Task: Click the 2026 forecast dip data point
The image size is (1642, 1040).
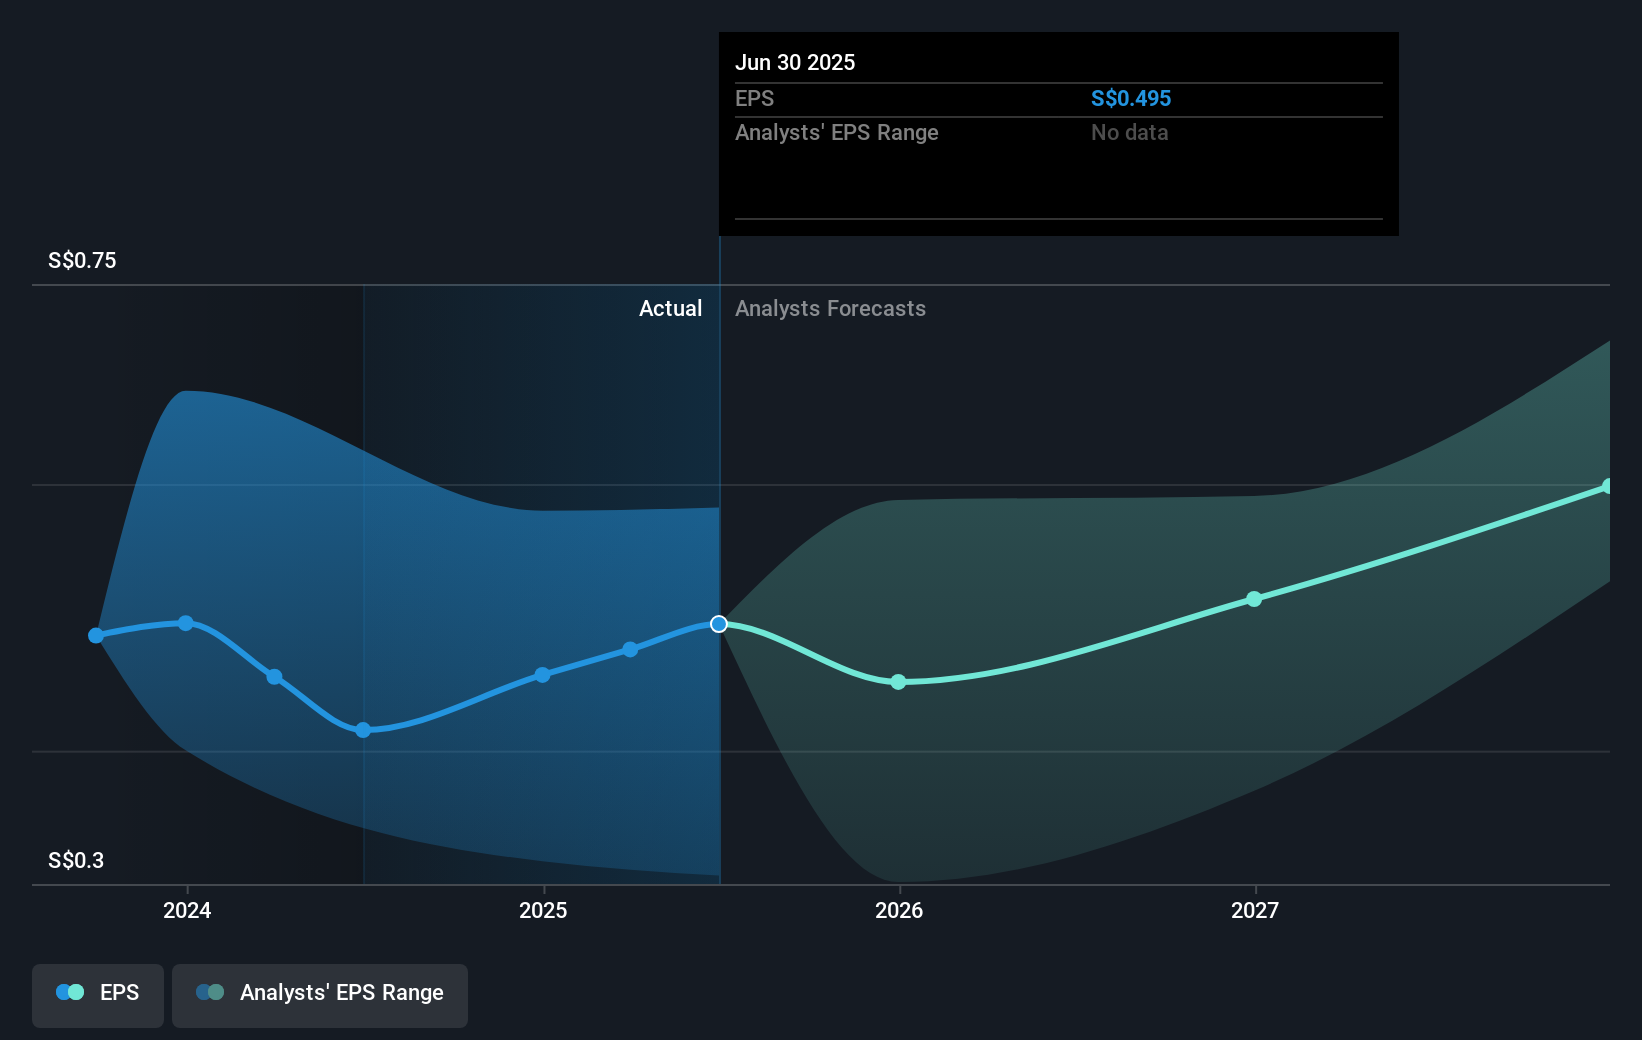Action: pos(898,682)
